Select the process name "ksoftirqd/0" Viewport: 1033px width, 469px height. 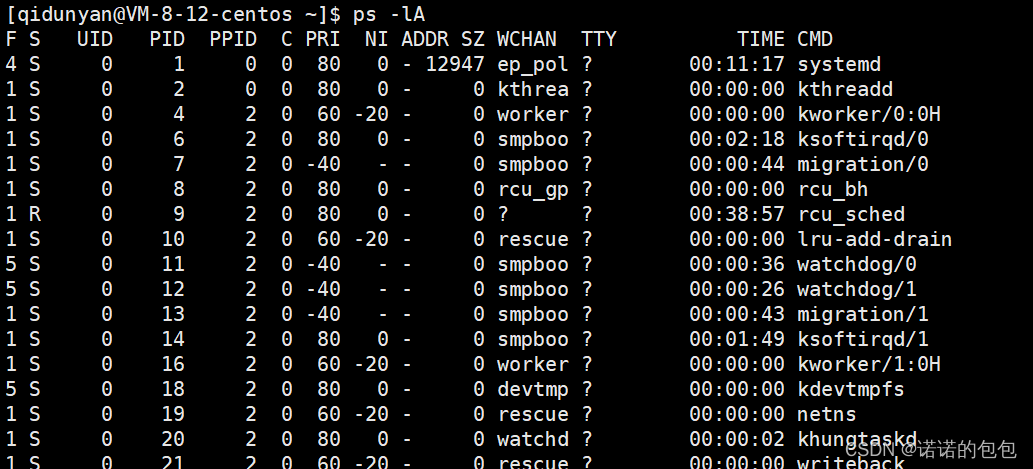tap(862, 139)
